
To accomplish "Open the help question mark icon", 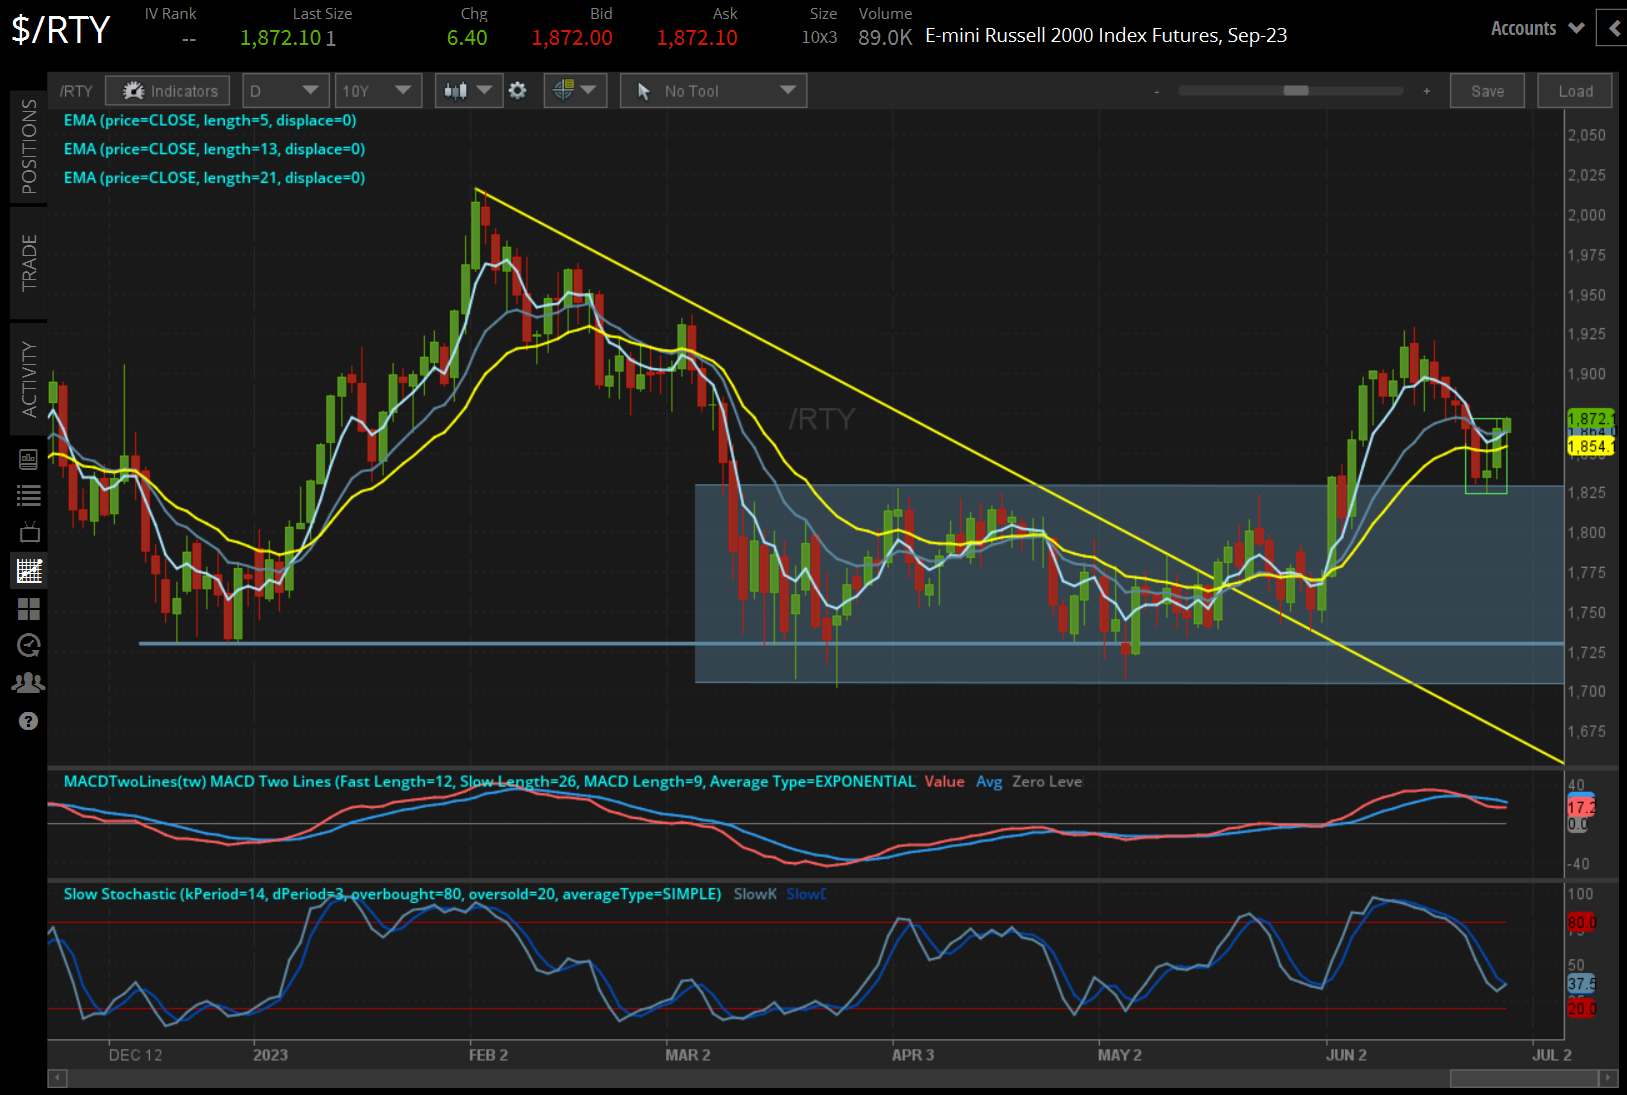I will point(28,720).
